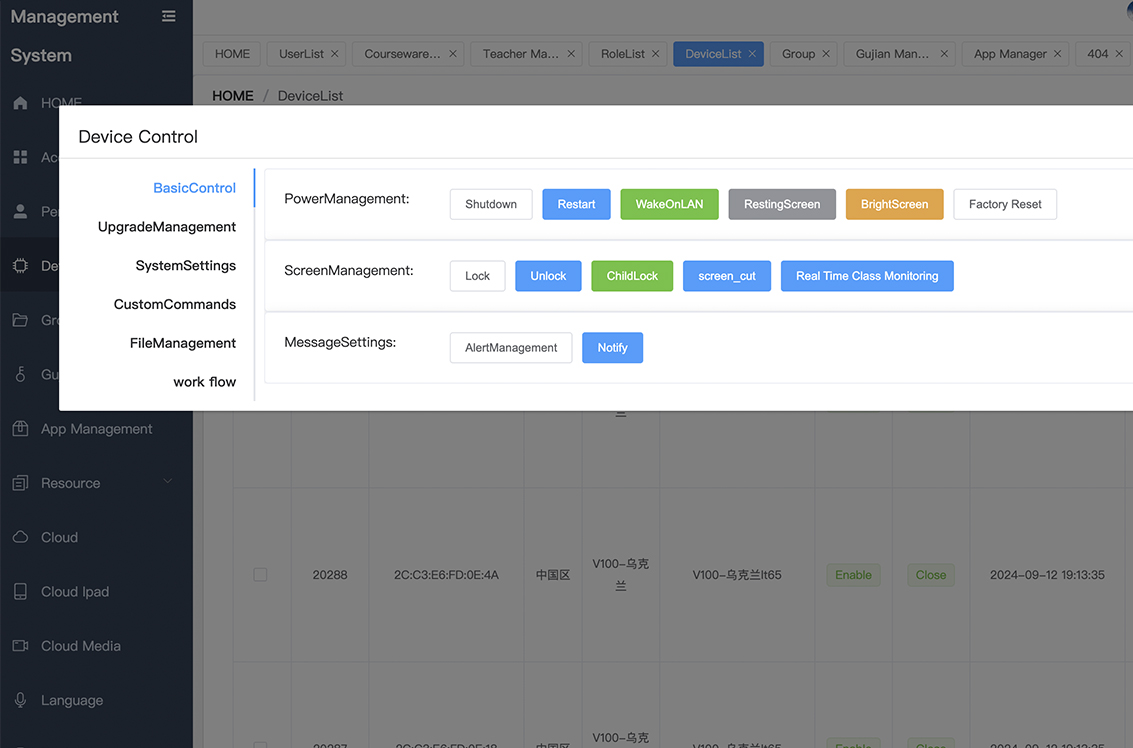The height and width of the screenshot is (748, 1133).
Task: Tick the checkbox for device 20288
Action: tap(260, 575)
